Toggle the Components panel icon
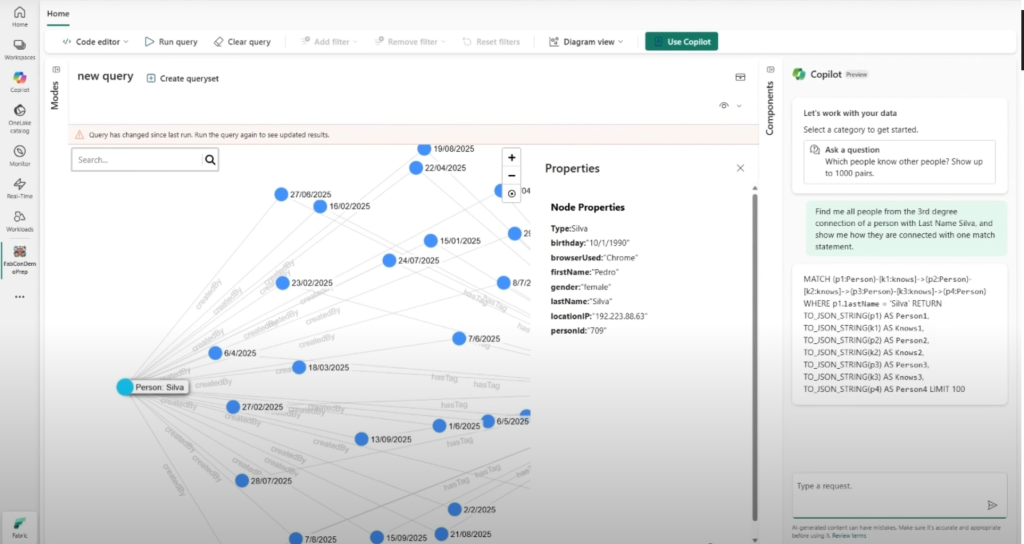The width and height of the screenshot is (1024, 544). [771, 69]
